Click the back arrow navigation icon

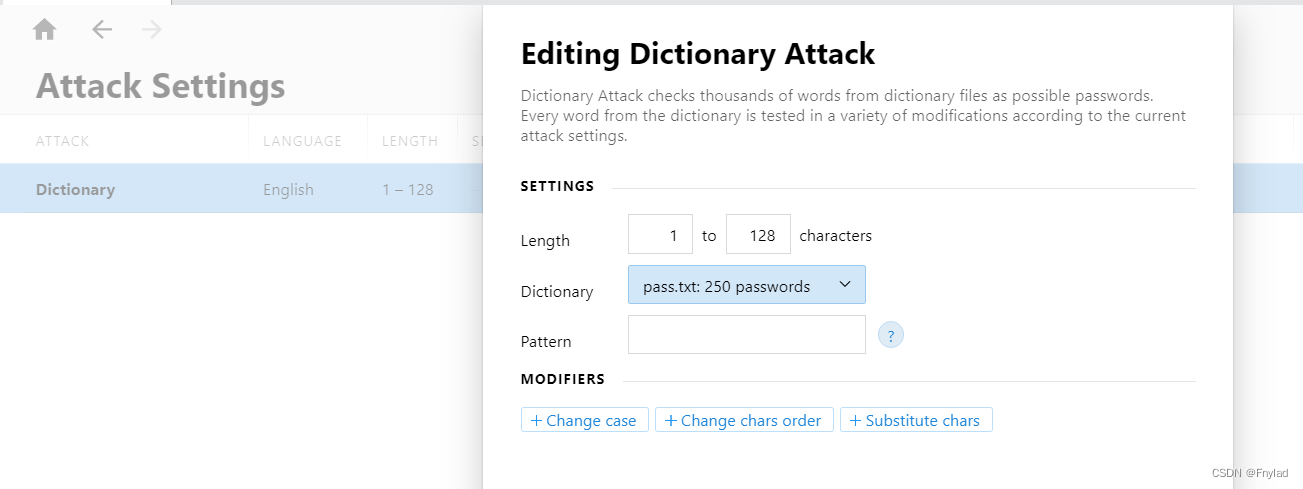point(102,30)
